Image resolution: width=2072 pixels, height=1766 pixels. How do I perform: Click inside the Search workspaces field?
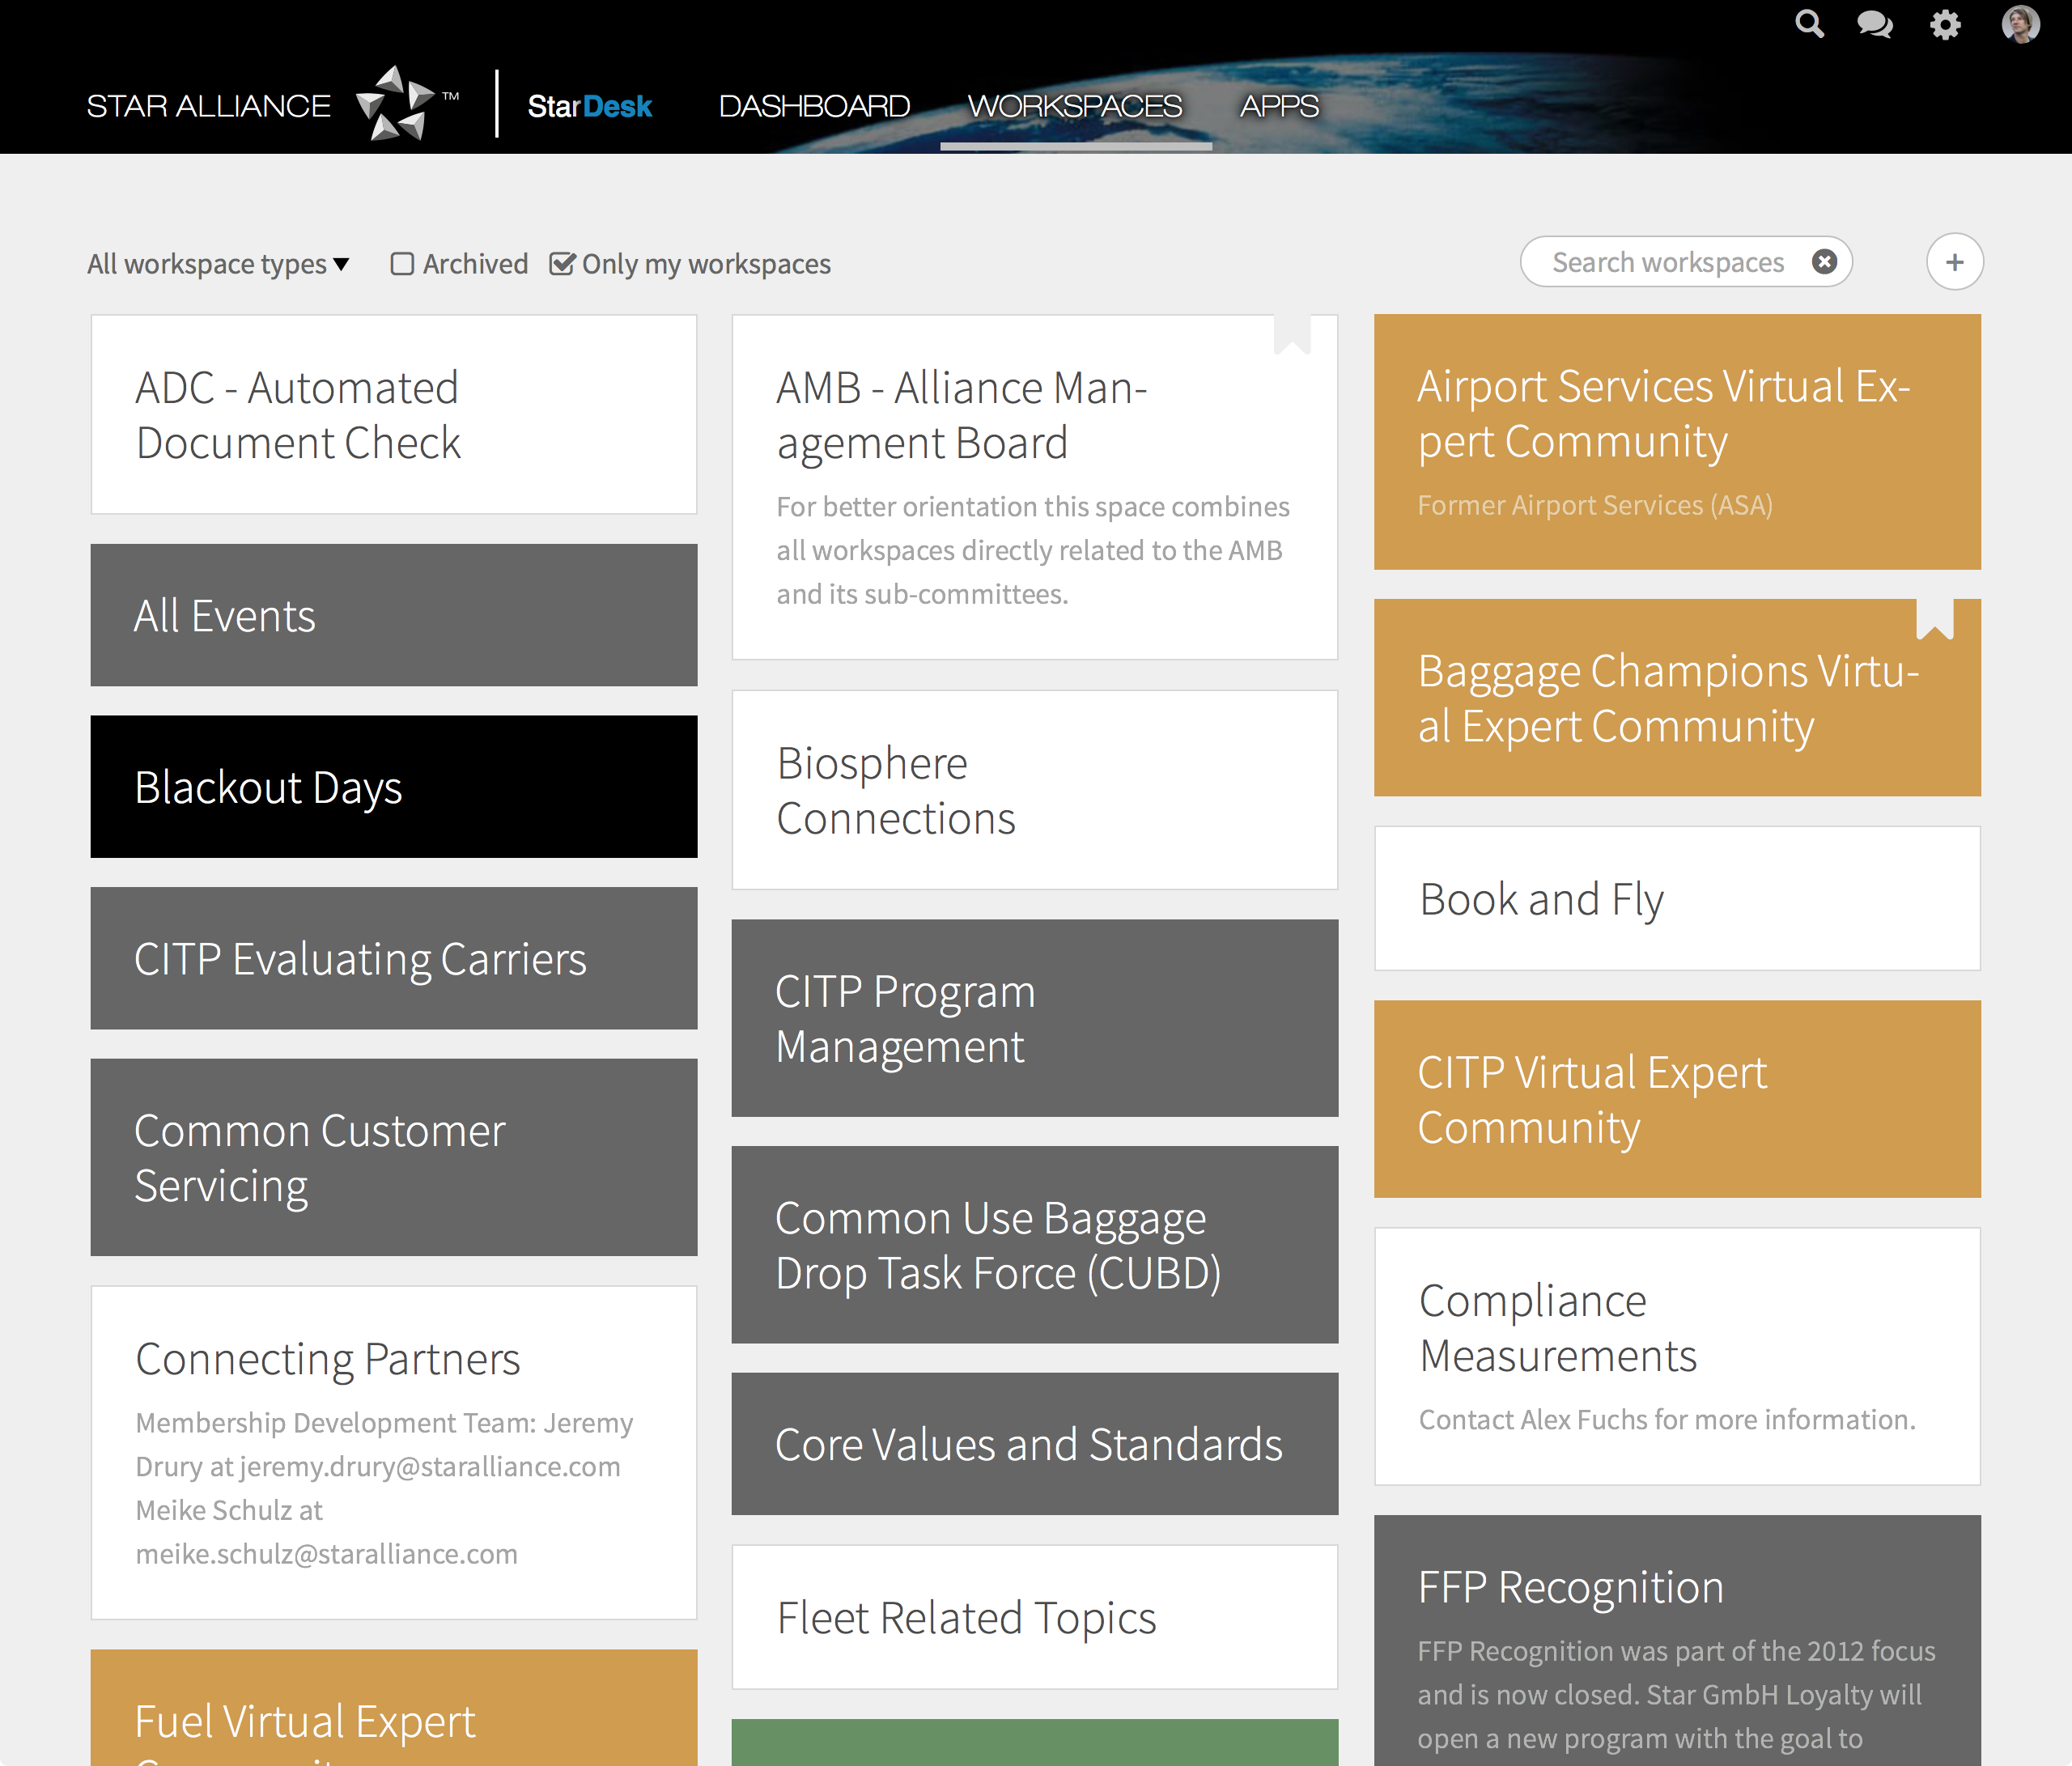(1667, 262)
